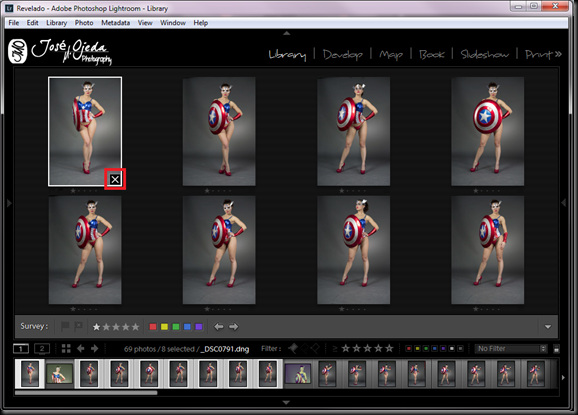This screenshot has width=578, height=415.
Task: Open the Window menu
Action: coord(173,23)
